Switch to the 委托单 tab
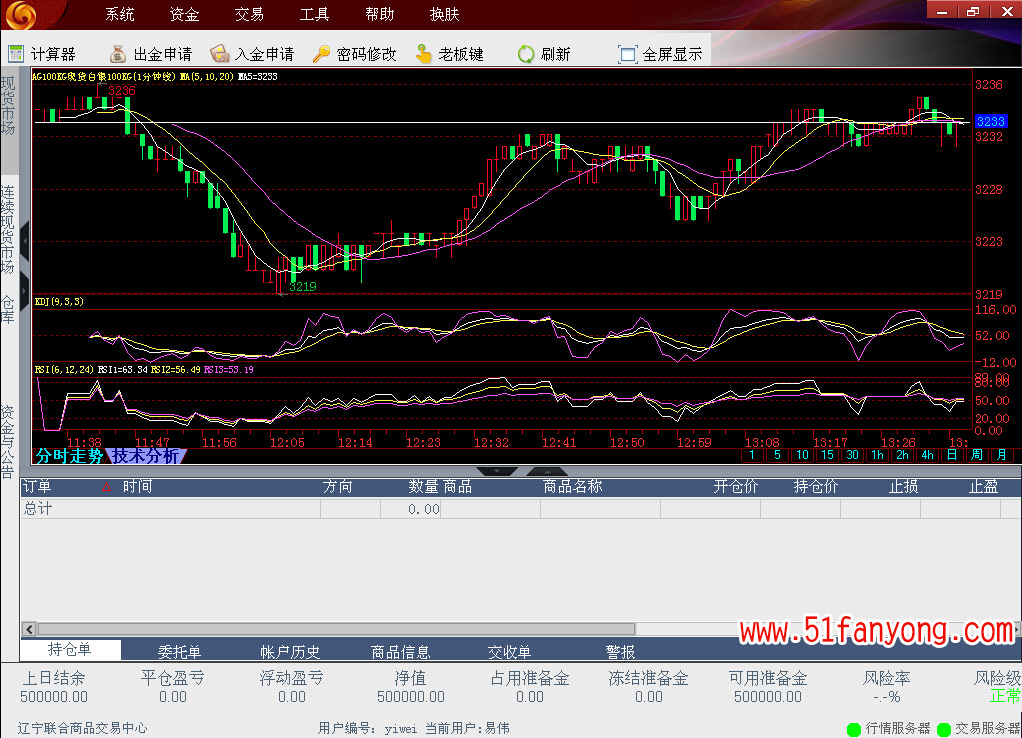Viewport: 1022px width, 738px height. (180, 652)
